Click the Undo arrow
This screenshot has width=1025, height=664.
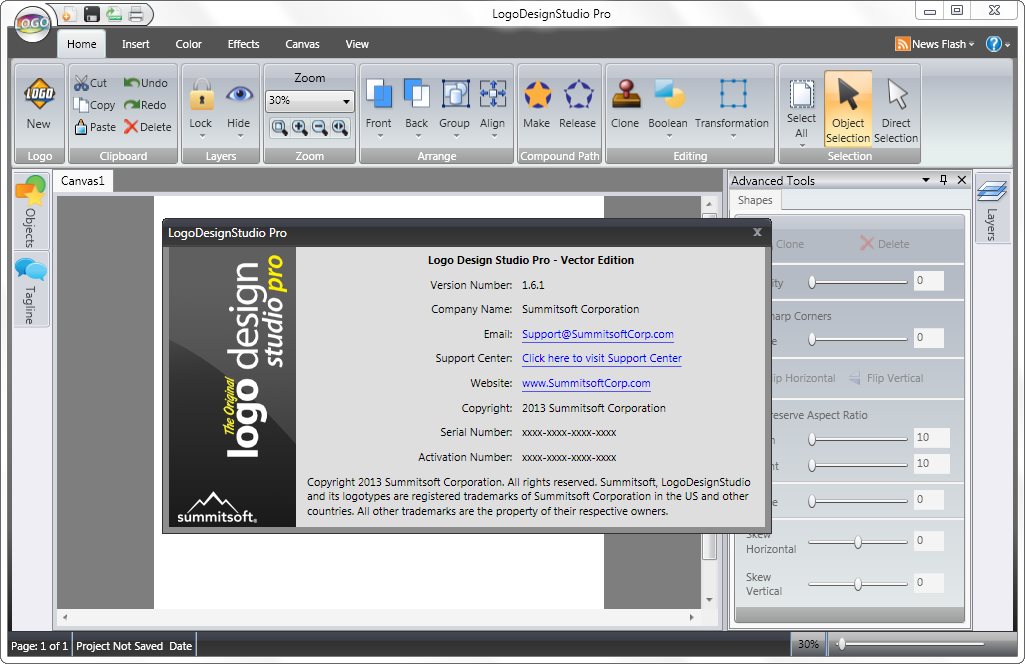pos(131,83)
